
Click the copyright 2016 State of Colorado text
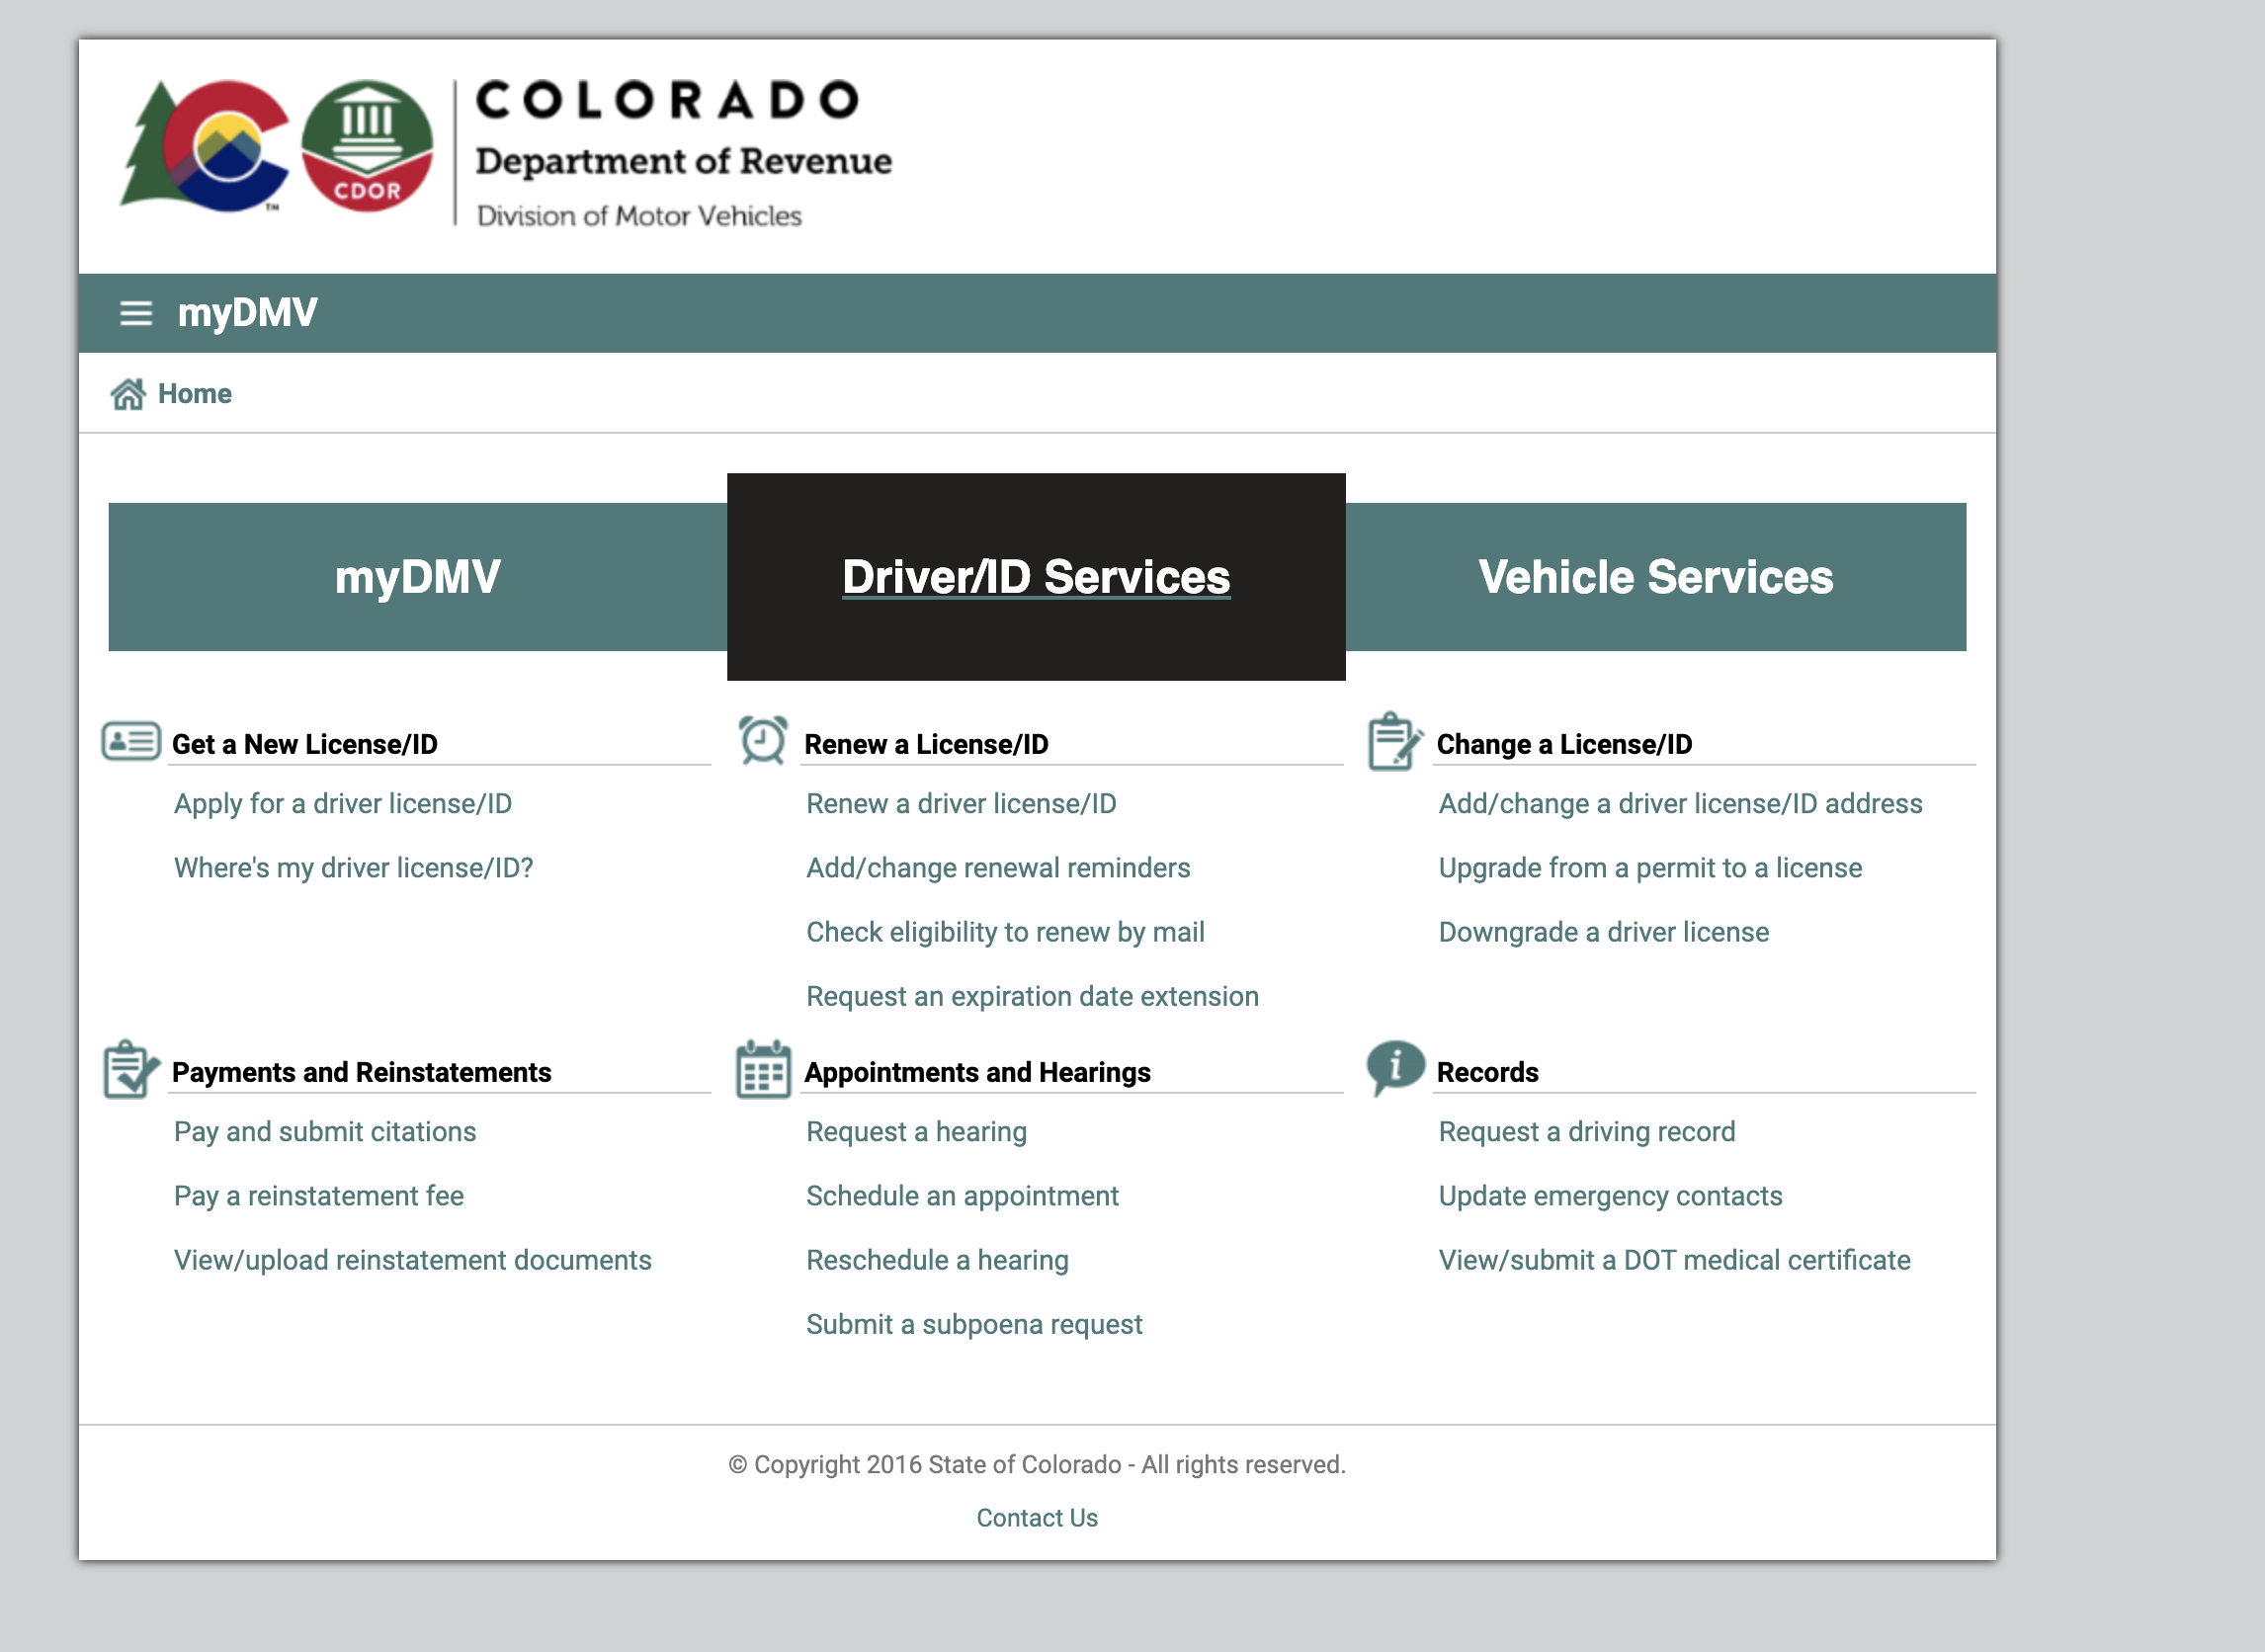[x=1037, y=1464]
